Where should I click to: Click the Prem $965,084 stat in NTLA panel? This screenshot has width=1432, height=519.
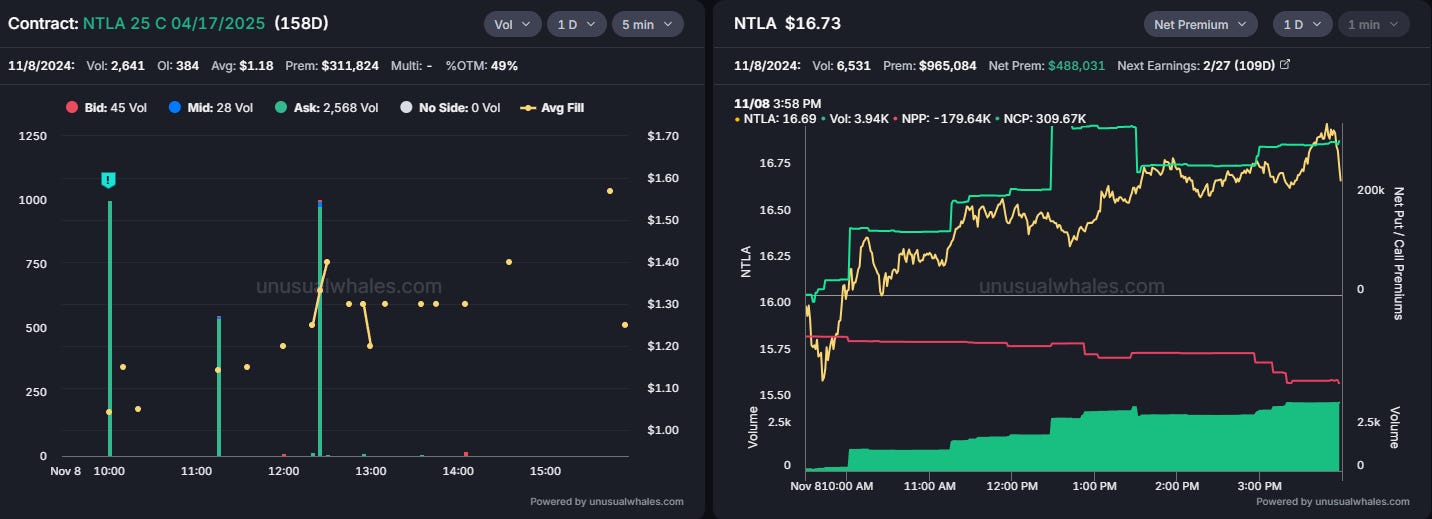pos(929,66)
